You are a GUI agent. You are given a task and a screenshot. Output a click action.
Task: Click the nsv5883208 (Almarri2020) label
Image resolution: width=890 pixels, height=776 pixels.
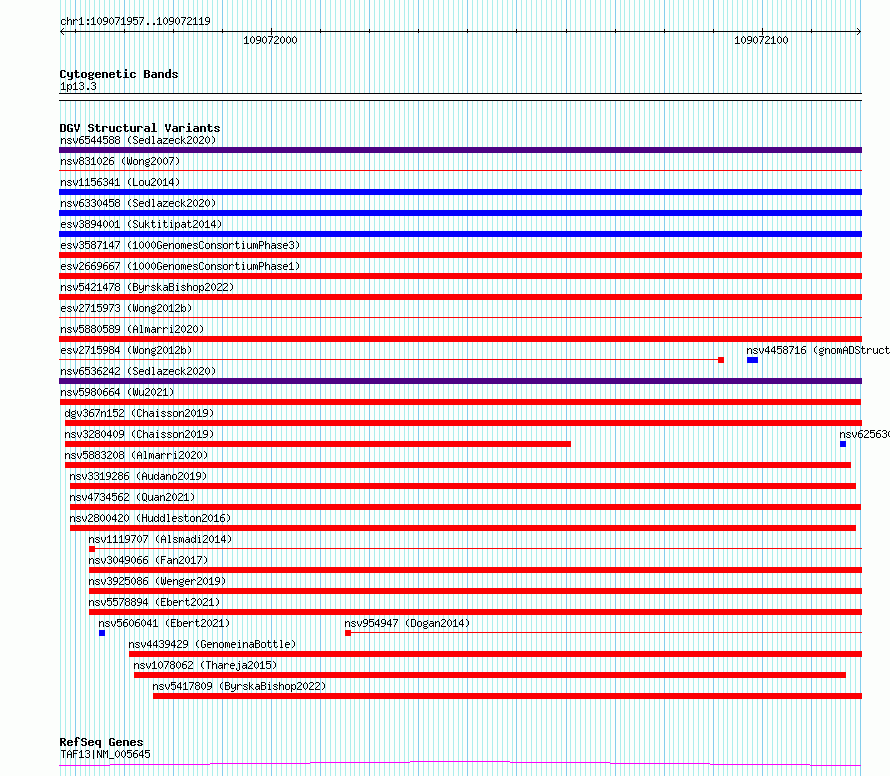(136, 455)
